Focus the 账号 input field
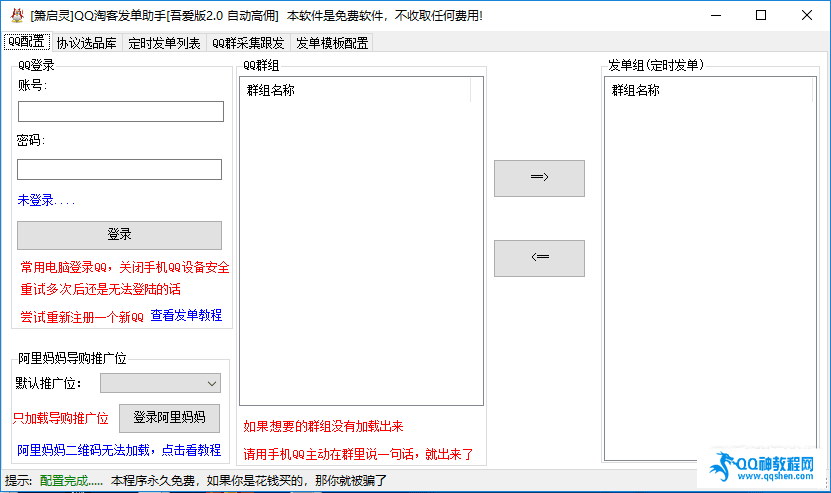The height and width of the screenshot is (493, 831). [121, 111]
